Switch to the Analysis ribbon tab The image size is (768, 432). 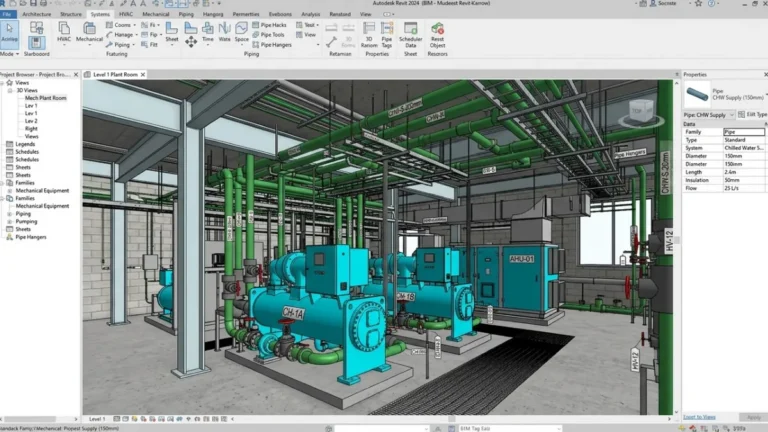click(311, 14)
